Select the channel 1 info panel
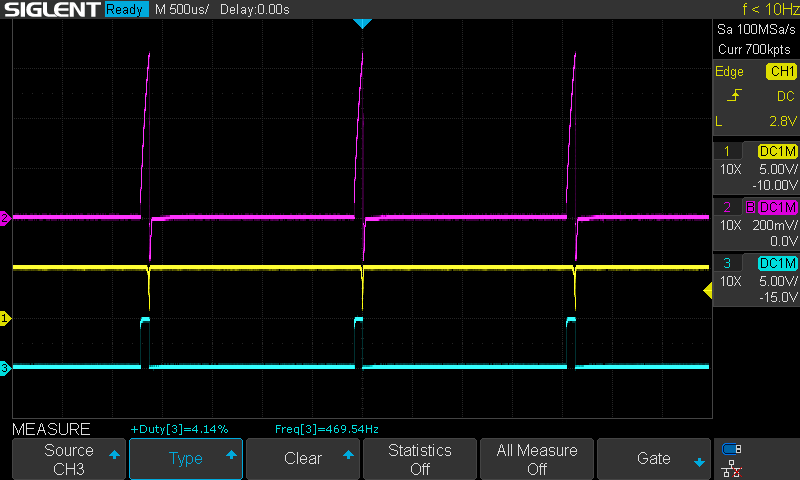The height and width of the screenshot is (480, 800). click(x=756, y=167)
